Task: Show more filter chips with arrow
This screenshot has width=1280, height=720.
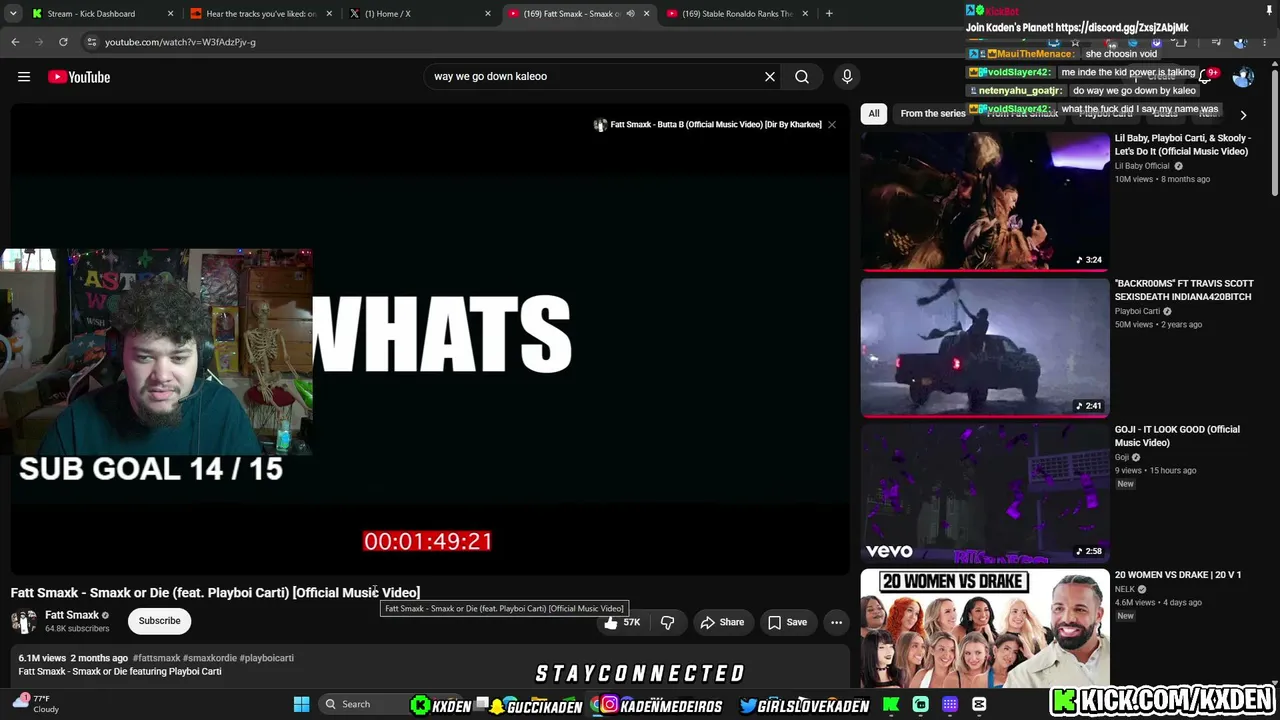Action: tap(1243, 115)
